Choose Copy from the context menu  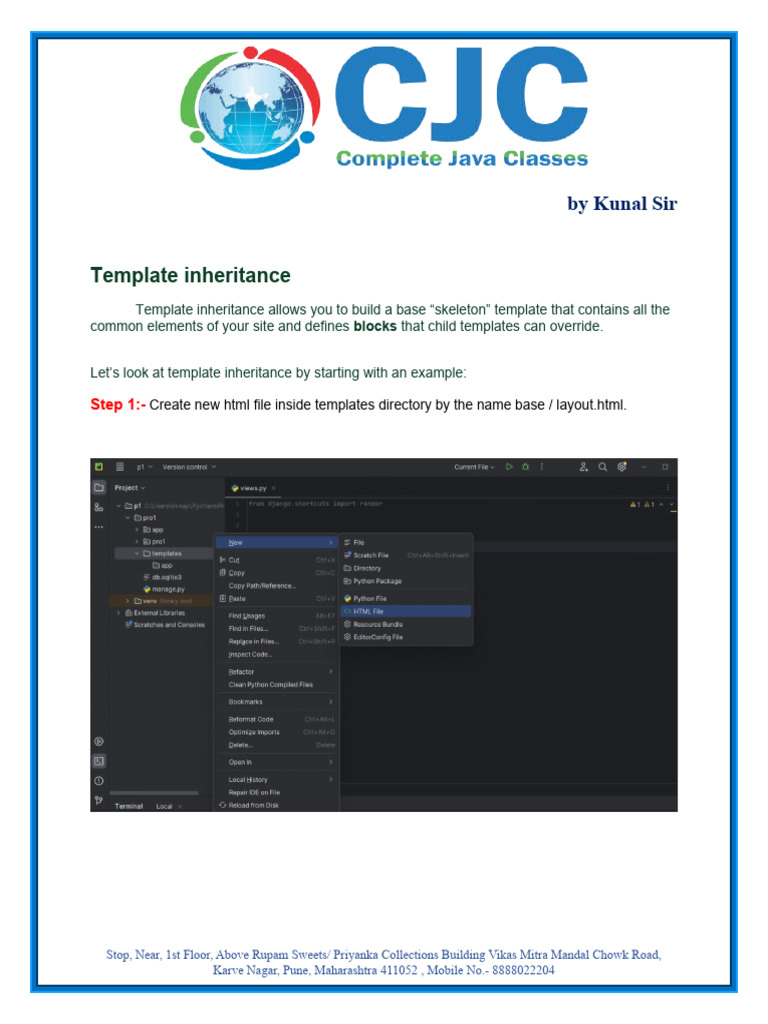click(277, 573)
